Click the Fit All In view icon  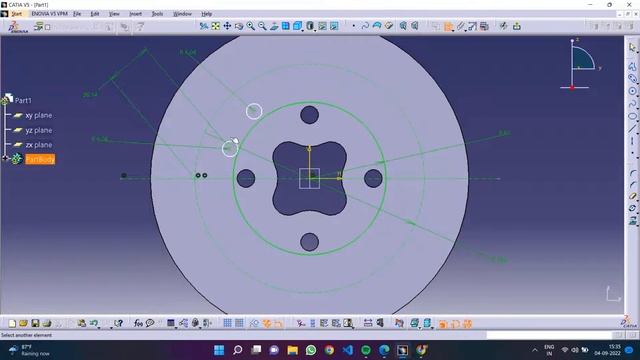(x=216, y=27)
